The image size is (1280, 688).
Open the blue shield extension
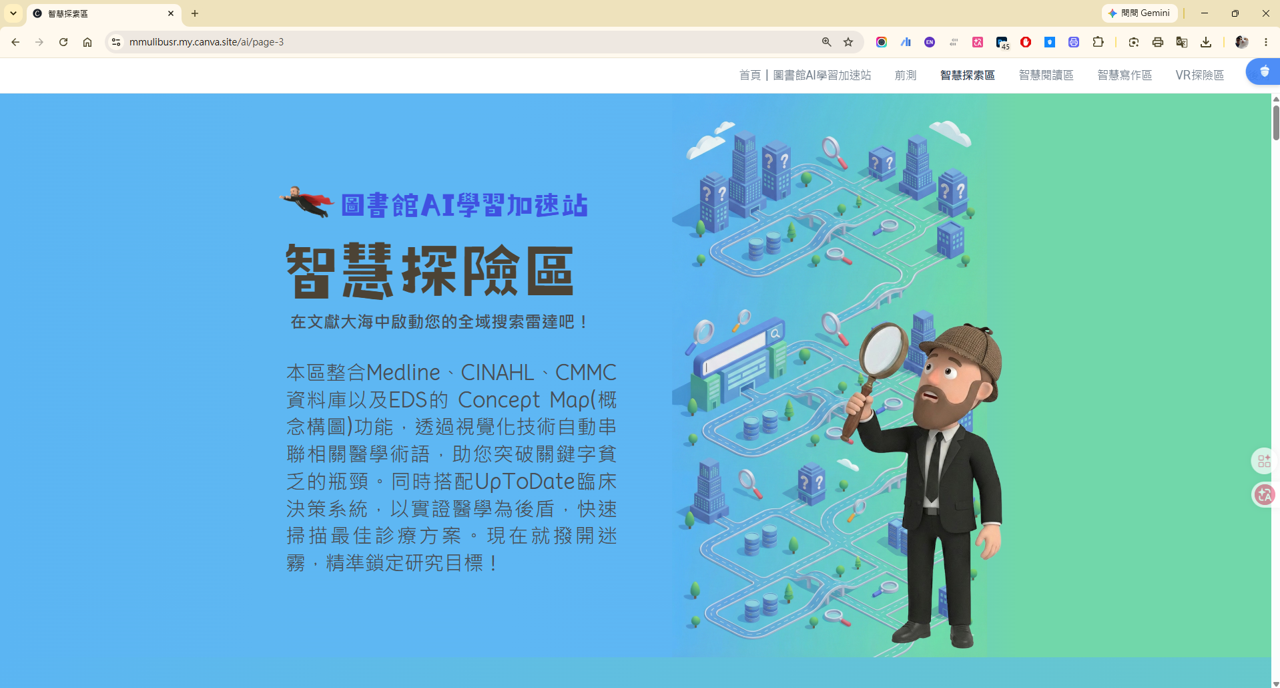[1049, 42]
